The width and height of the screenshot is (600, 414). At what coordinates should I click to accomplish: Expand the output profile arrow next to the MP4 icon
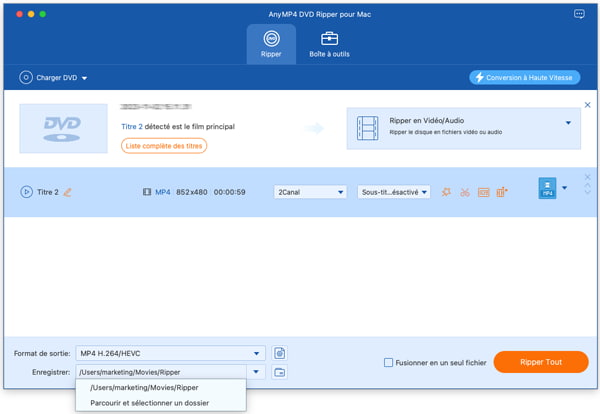coord(564,188)
